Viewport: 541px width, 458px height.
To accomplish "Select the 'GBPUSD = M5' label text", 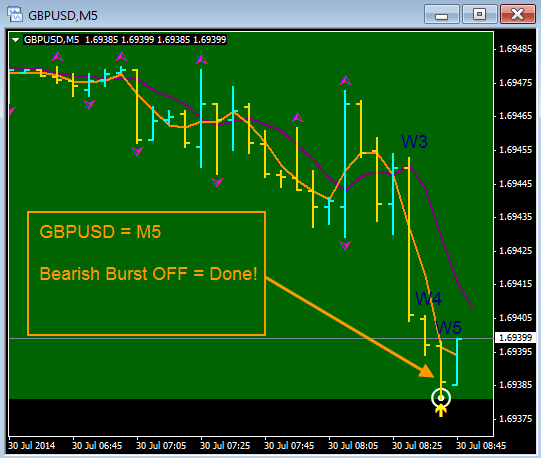I will (x=100, y=232).
